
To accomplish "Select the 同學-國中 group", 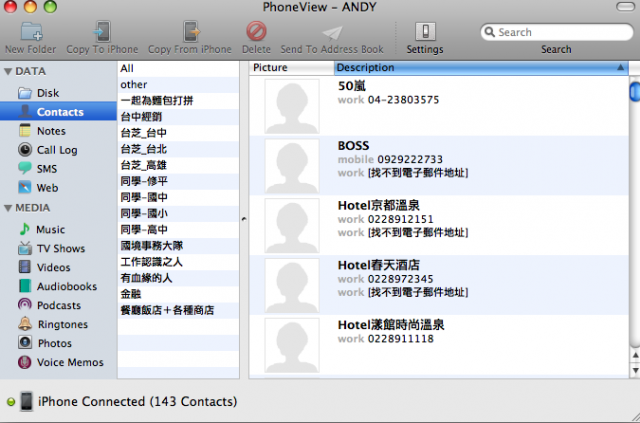I will (x=178, y=197).
